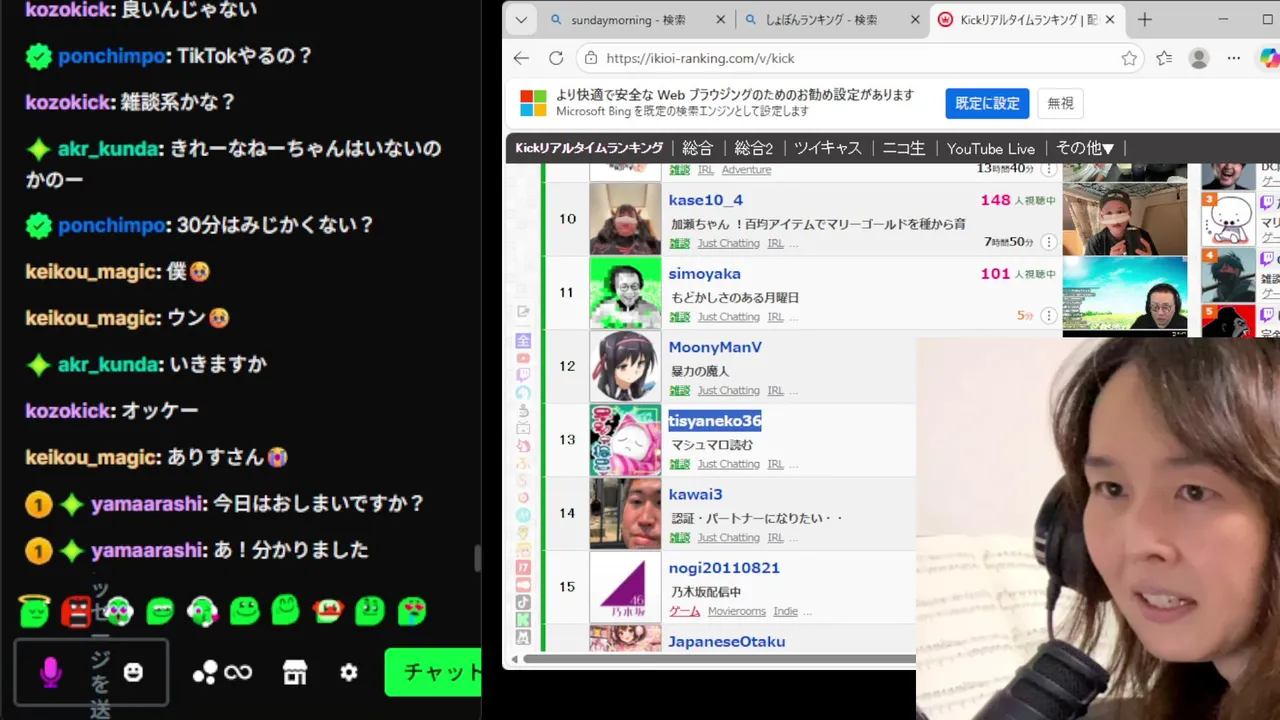Open YouTube Live in ranking menu
Viewport: 1280px width, 720px height.
(x=990, y=148)
